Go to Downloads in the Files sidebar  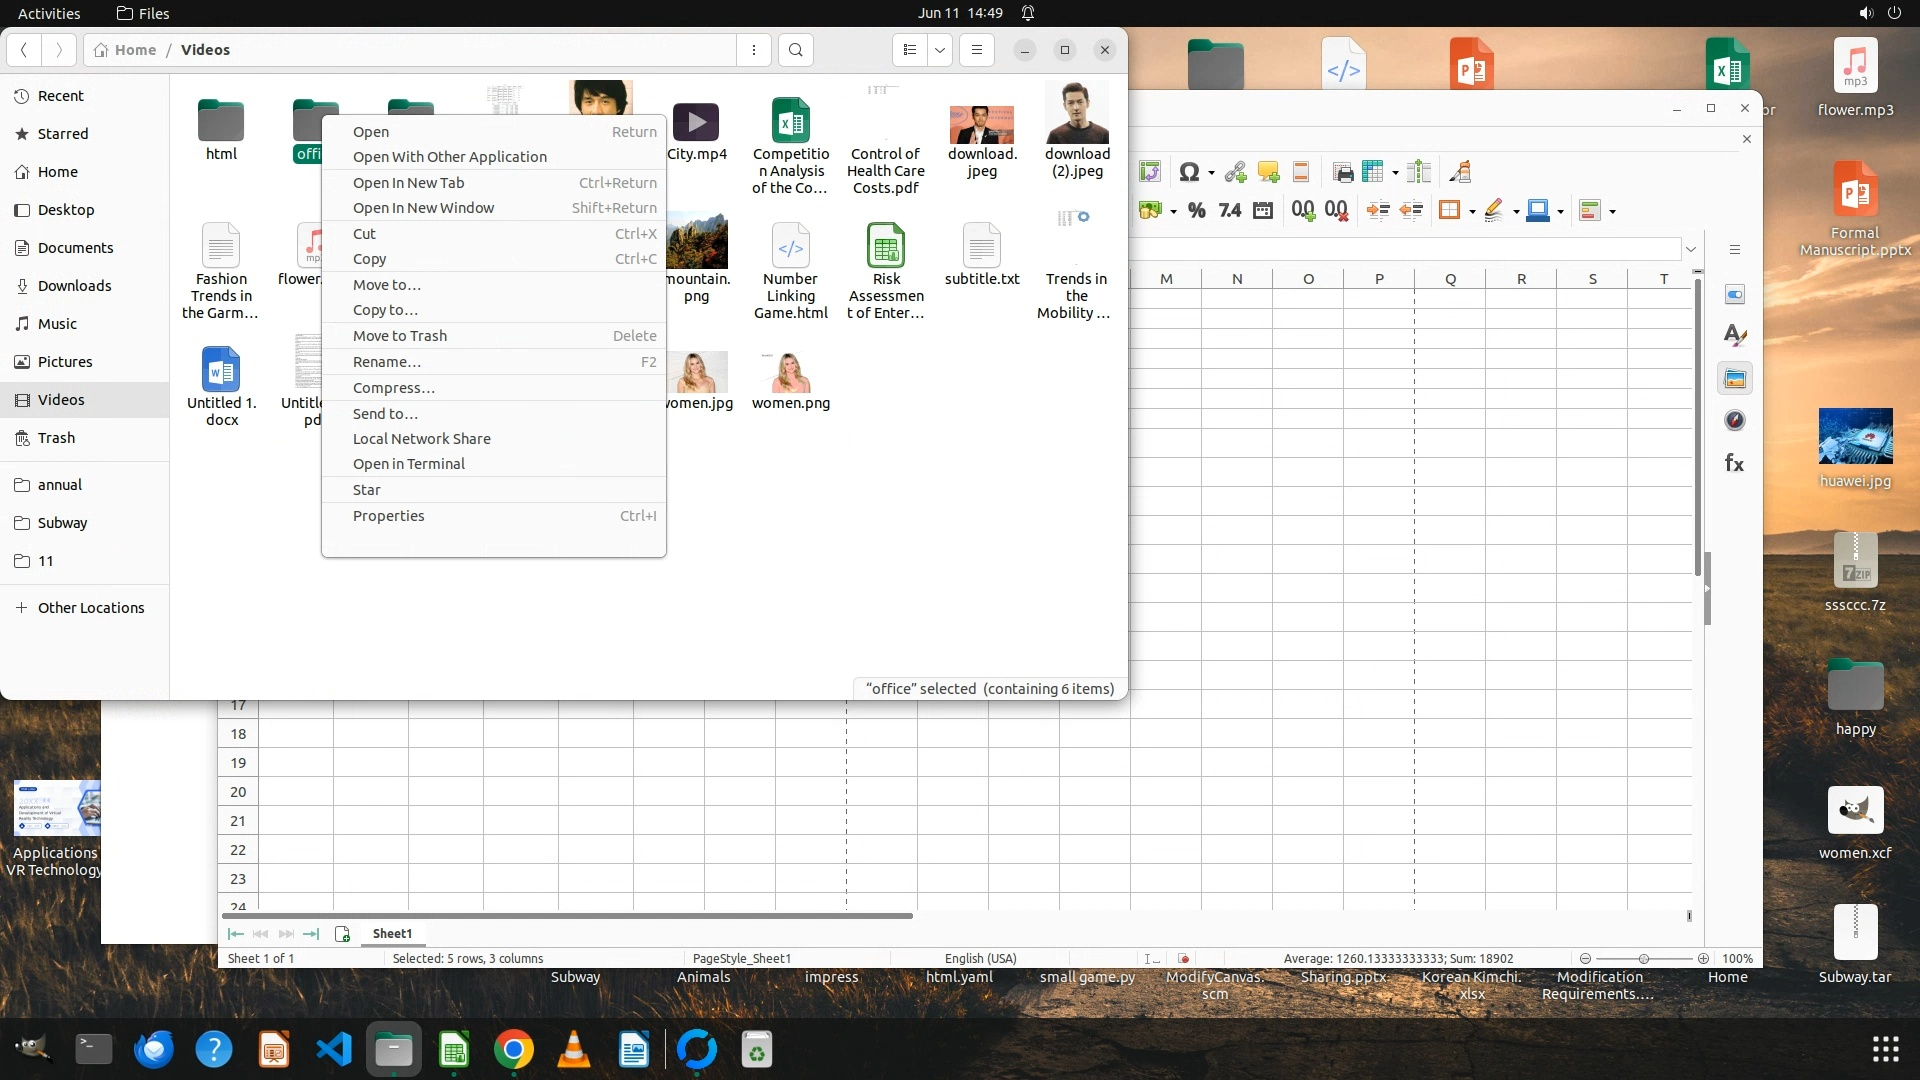[74, 286]
